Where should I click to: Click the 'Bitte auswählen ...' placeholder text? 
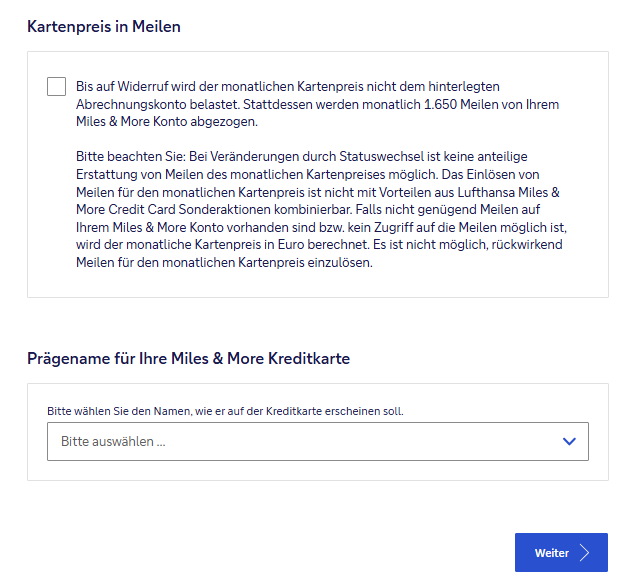point(113,441)
